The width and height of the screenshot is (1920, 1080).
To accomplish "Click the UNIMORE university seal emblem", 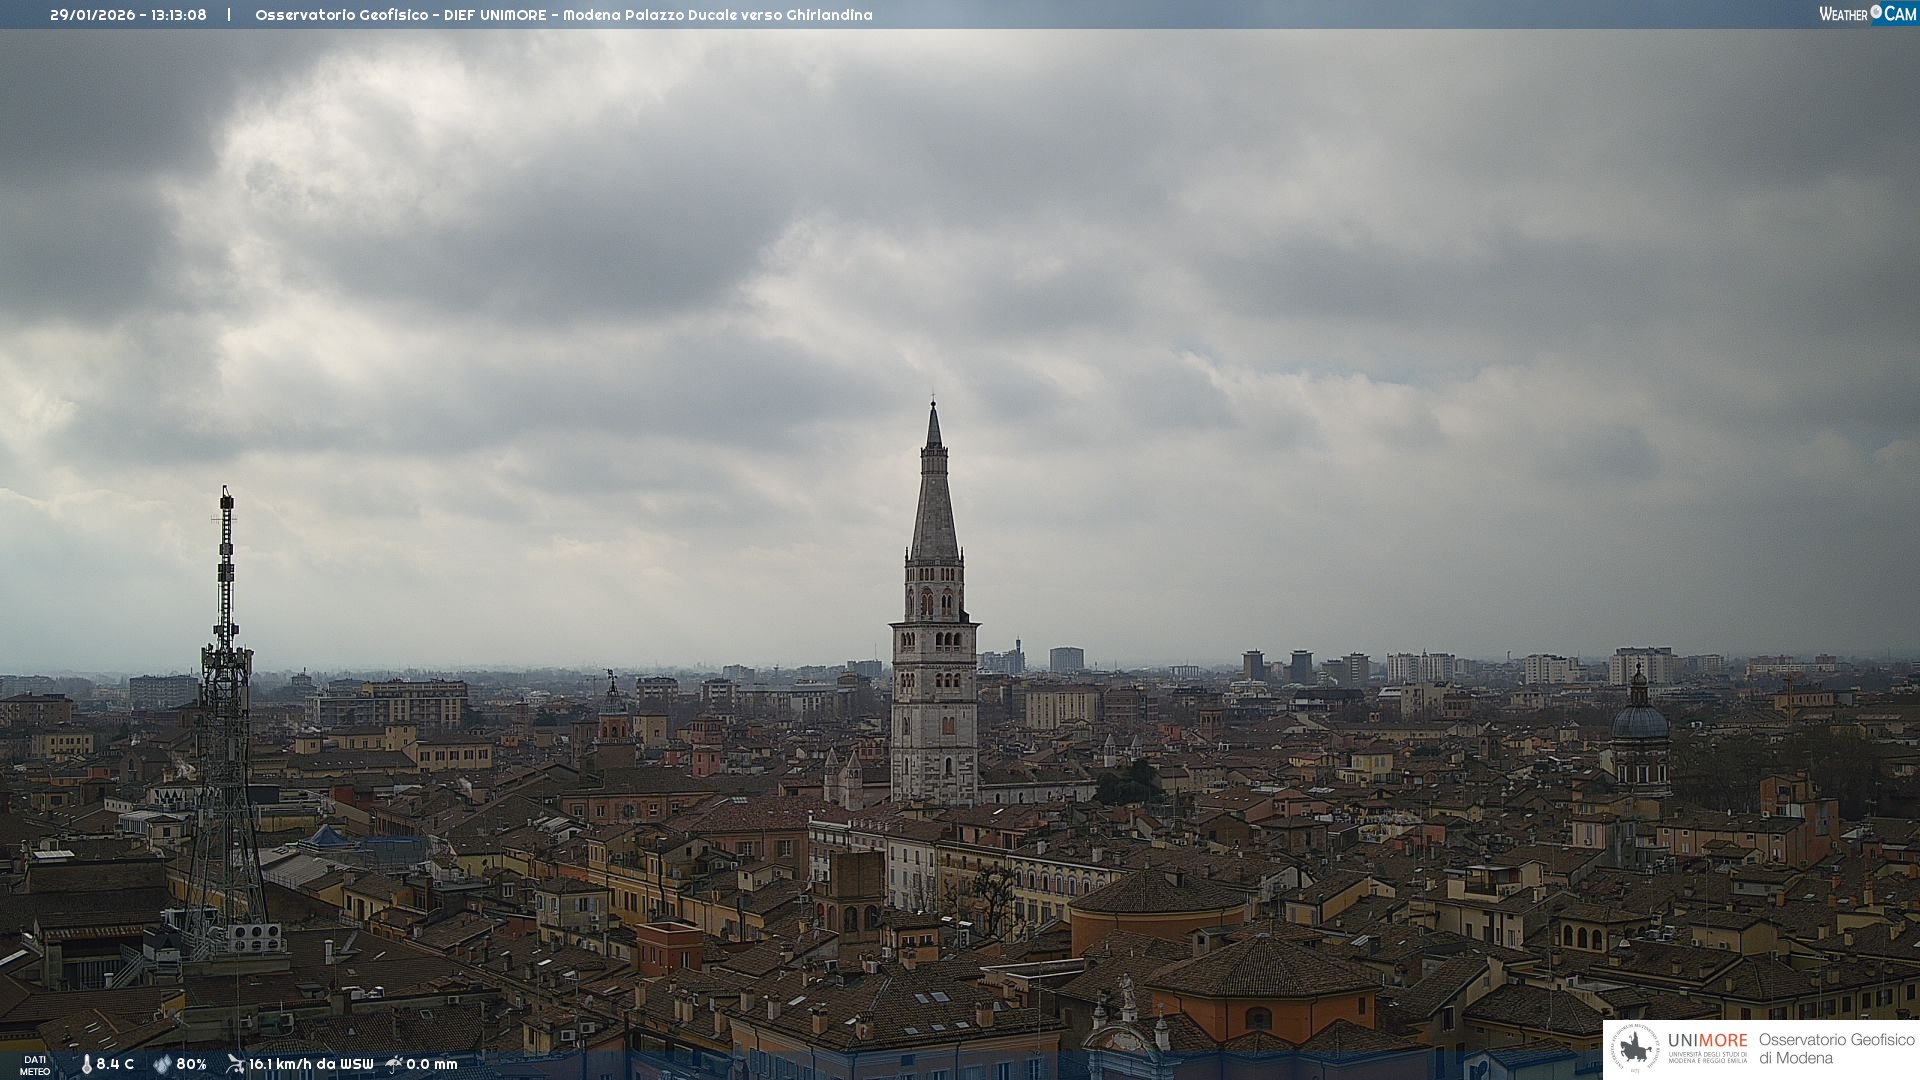I will coord(1636,1048).
